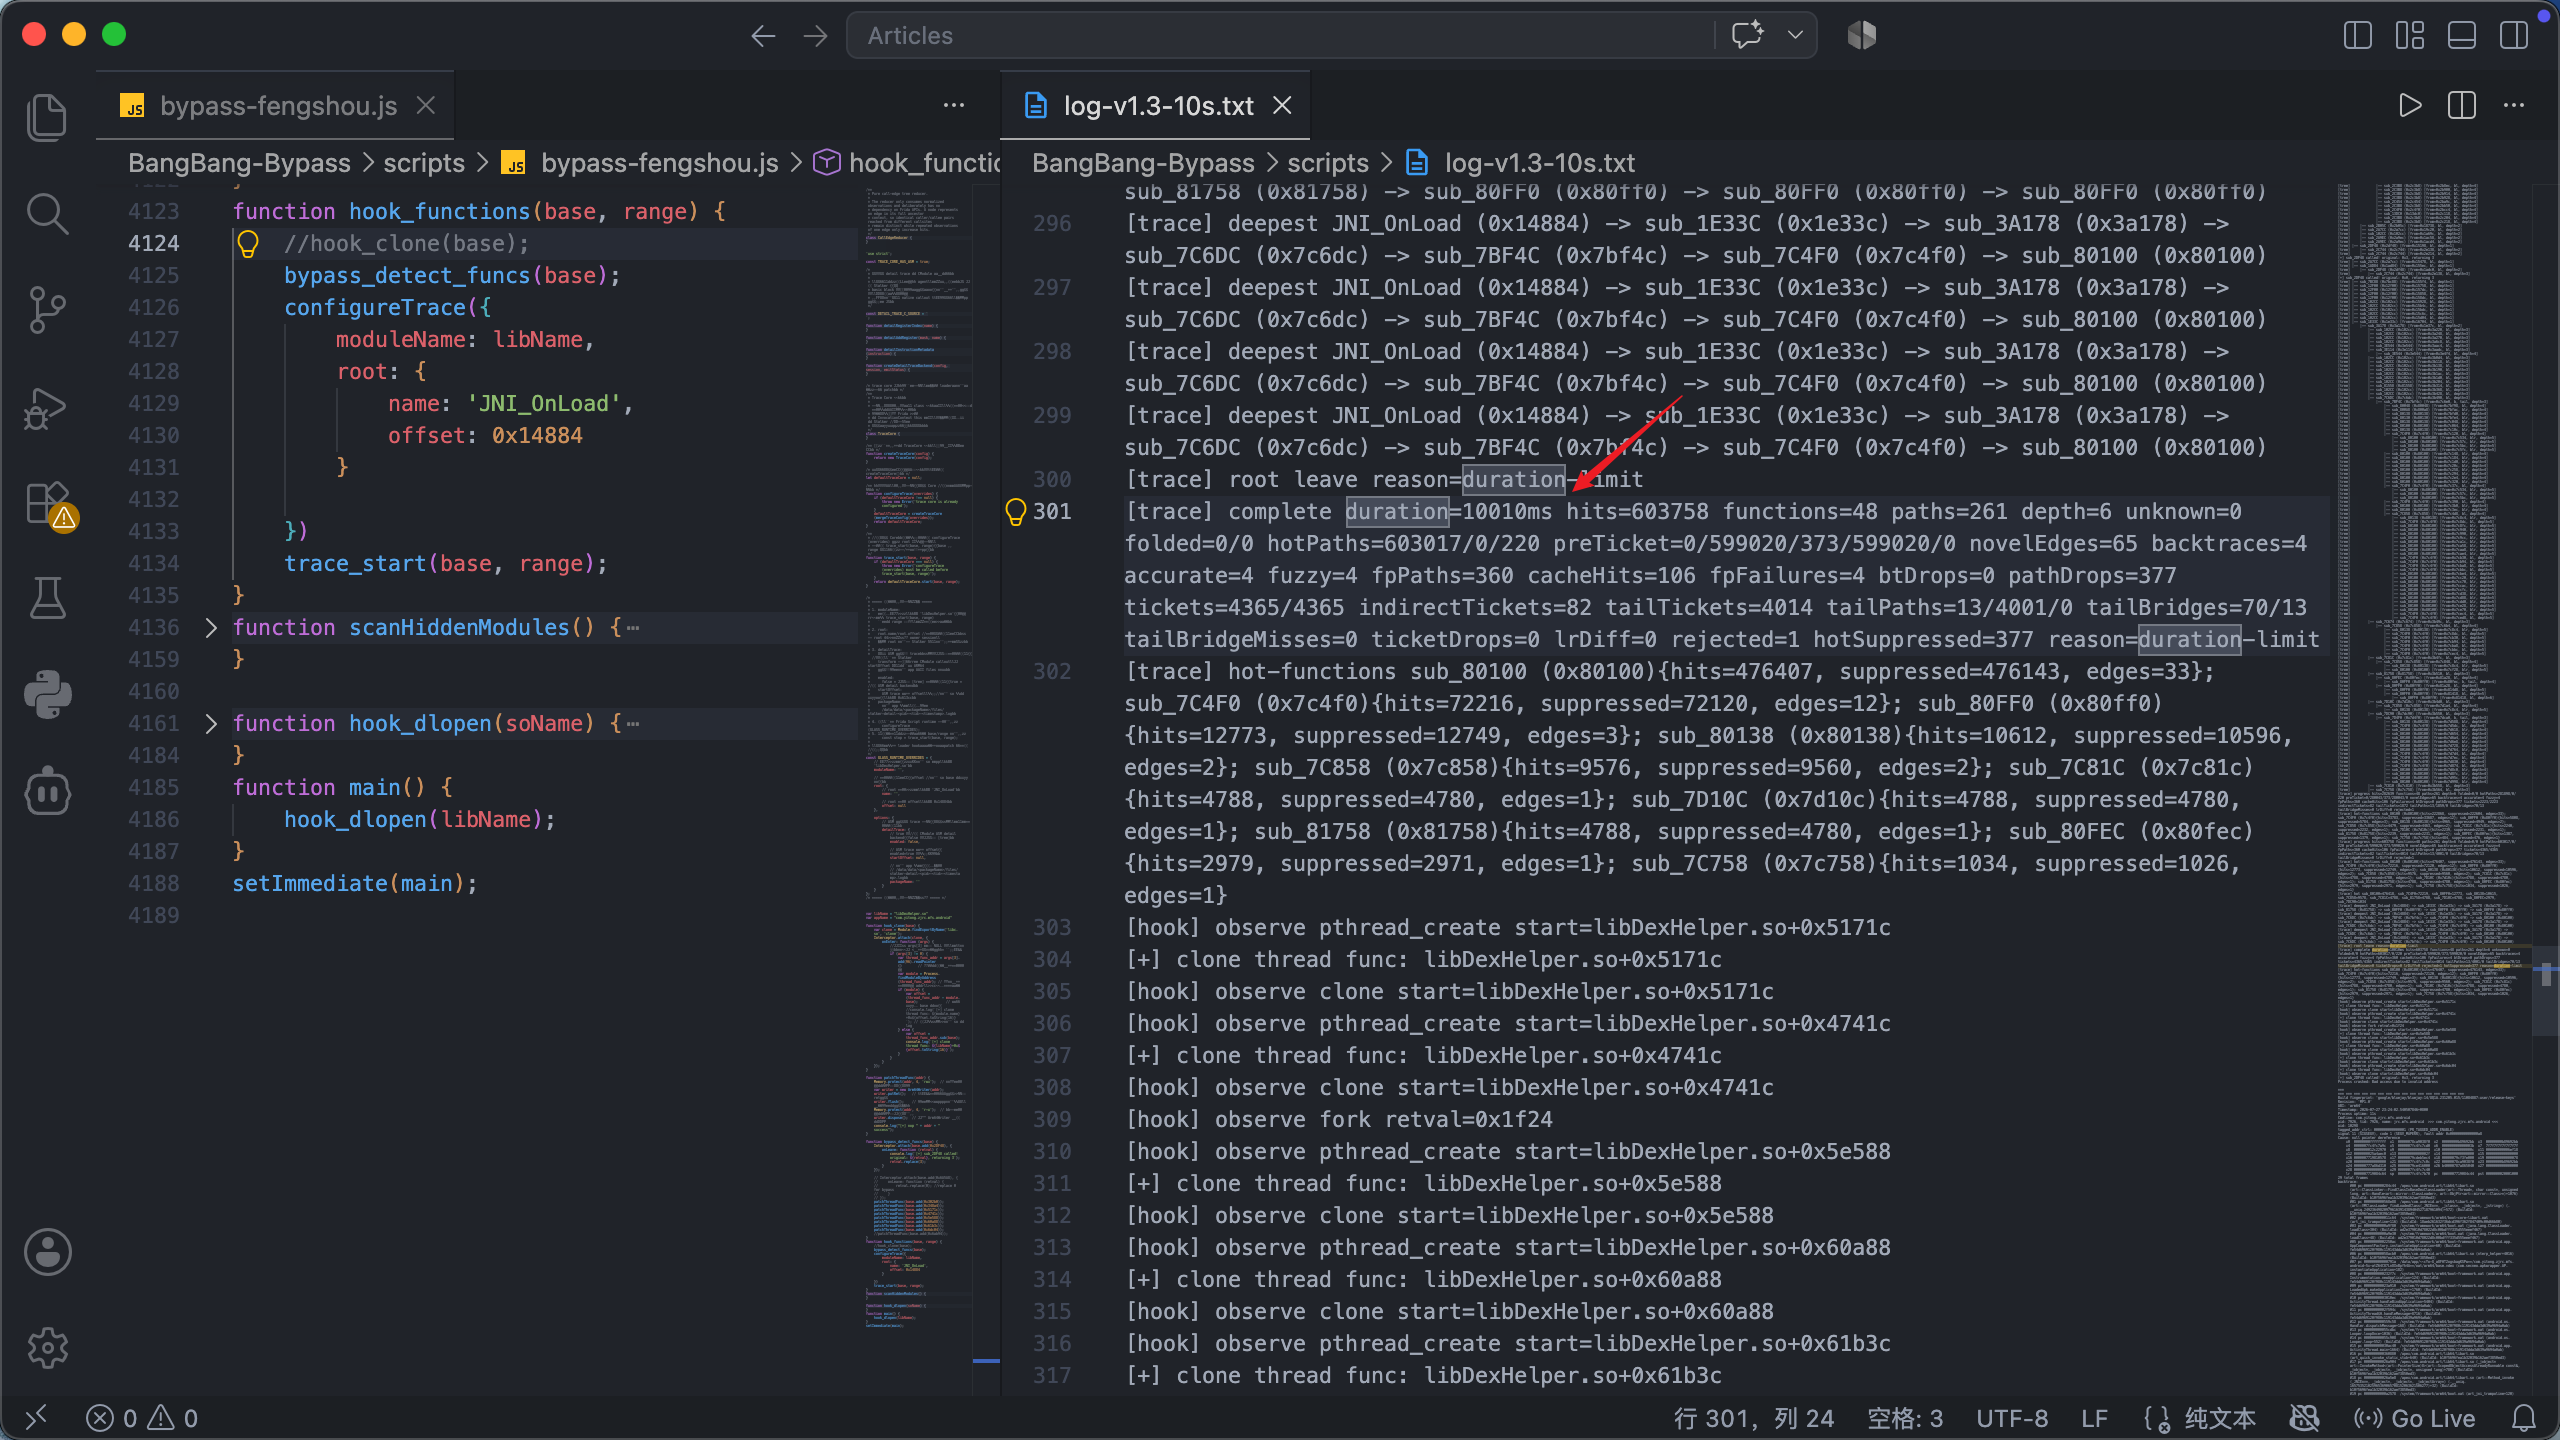Expand folded function hook_dlopen
This screenshot has height=1440, width=2560.
pos(211,723)
